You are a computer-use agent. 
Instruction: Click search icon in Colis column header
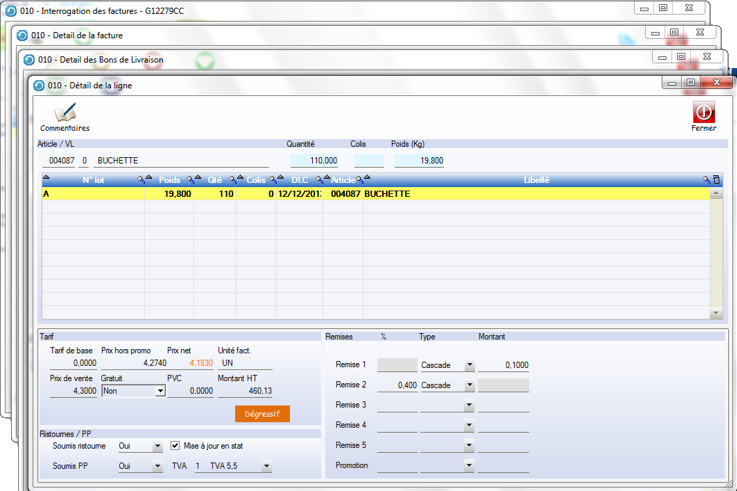tap(271, 180)
